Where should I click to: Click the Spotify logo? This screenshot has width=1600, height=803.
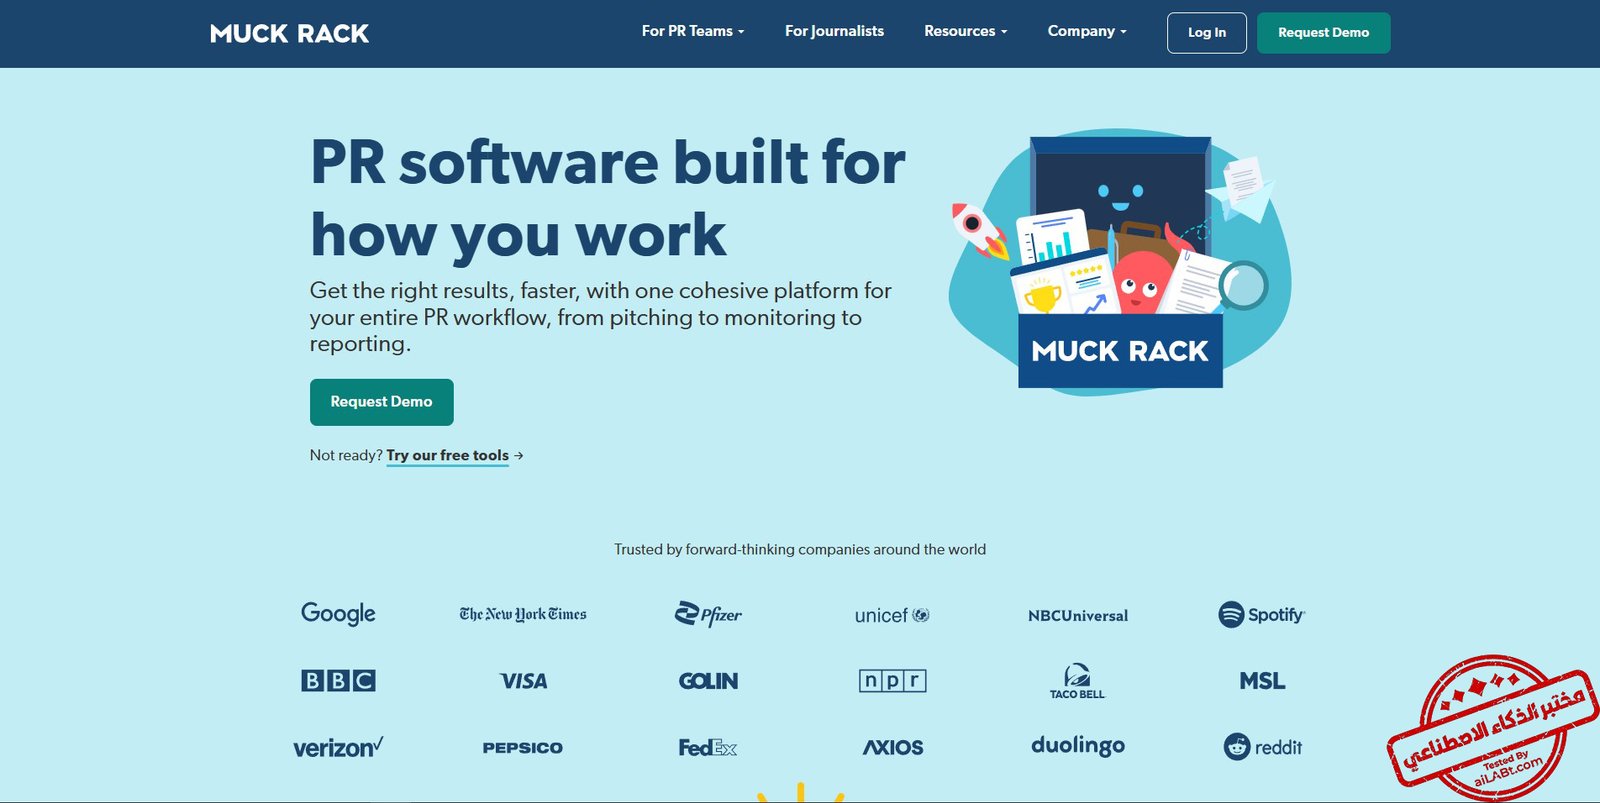[x=1262, y=615]
